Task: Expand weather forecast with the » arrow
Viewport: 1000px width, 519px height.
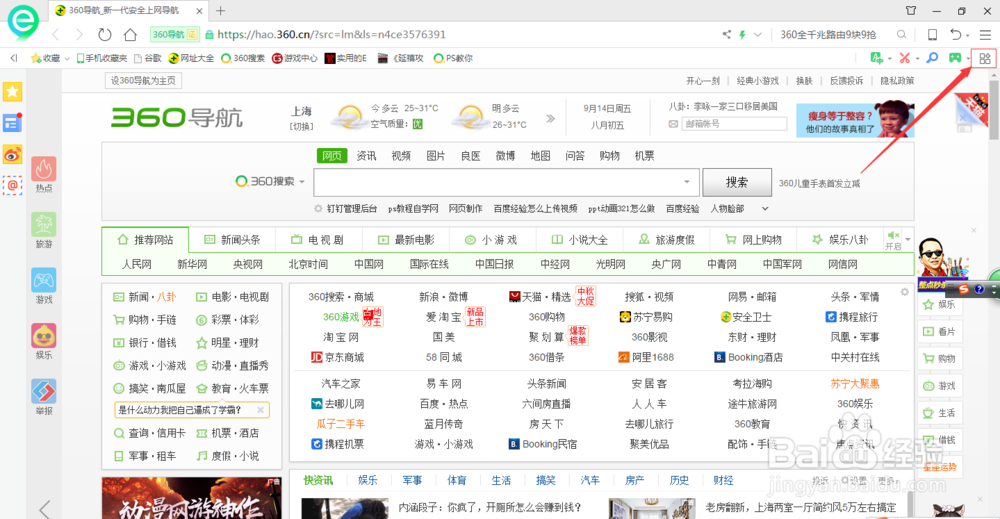Action: pyautogui.click(x=550, y=118)
